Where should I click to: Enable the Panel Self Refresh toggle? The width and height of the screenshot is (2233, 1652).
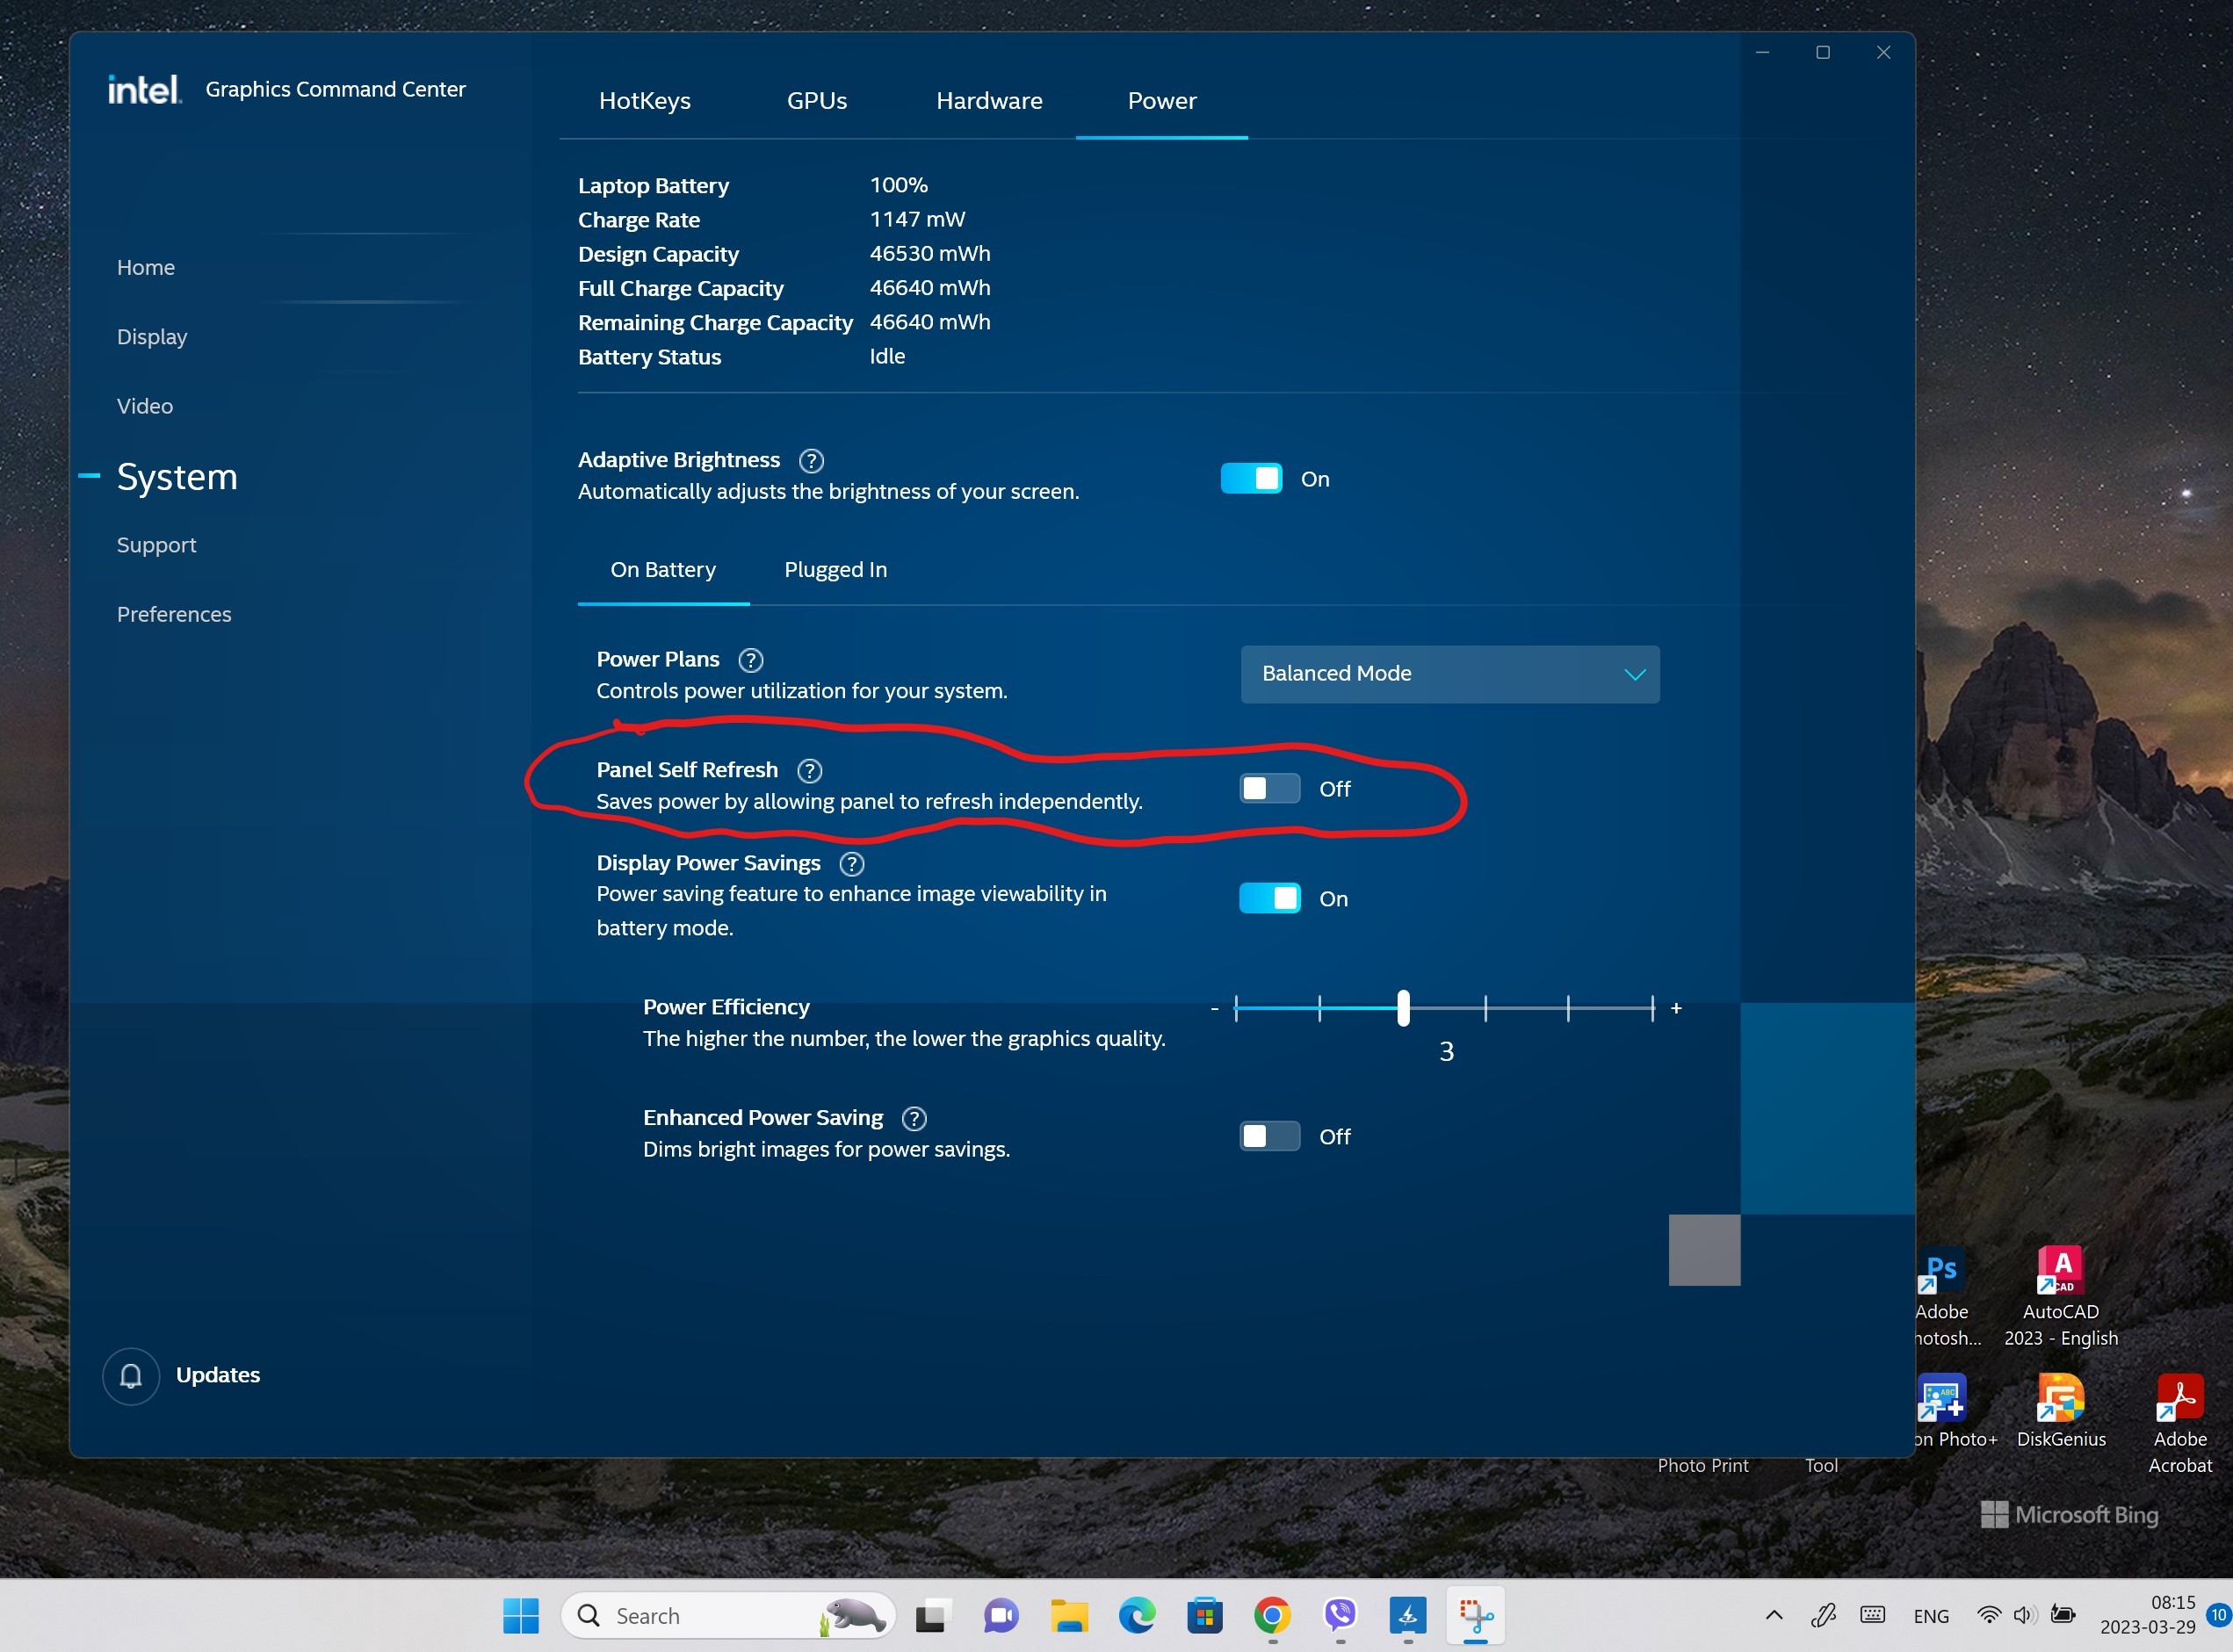pyautogui.click(x=1270, y=789)
